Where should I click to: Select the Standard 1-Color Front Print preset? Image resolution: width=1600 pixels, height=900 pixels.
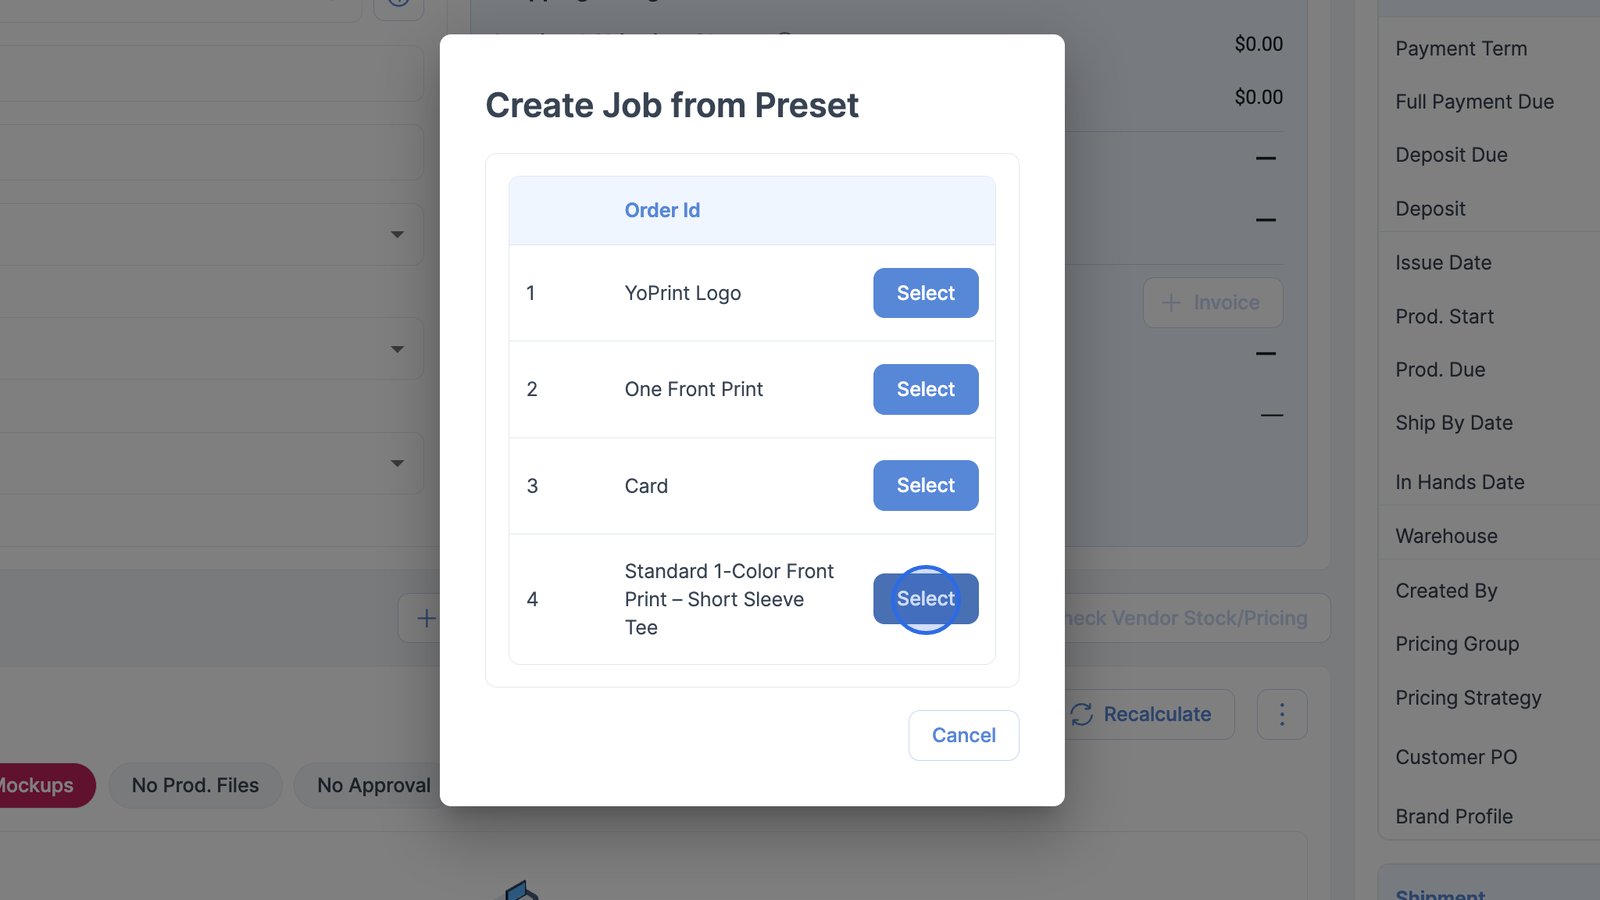[x=925, y=598]
